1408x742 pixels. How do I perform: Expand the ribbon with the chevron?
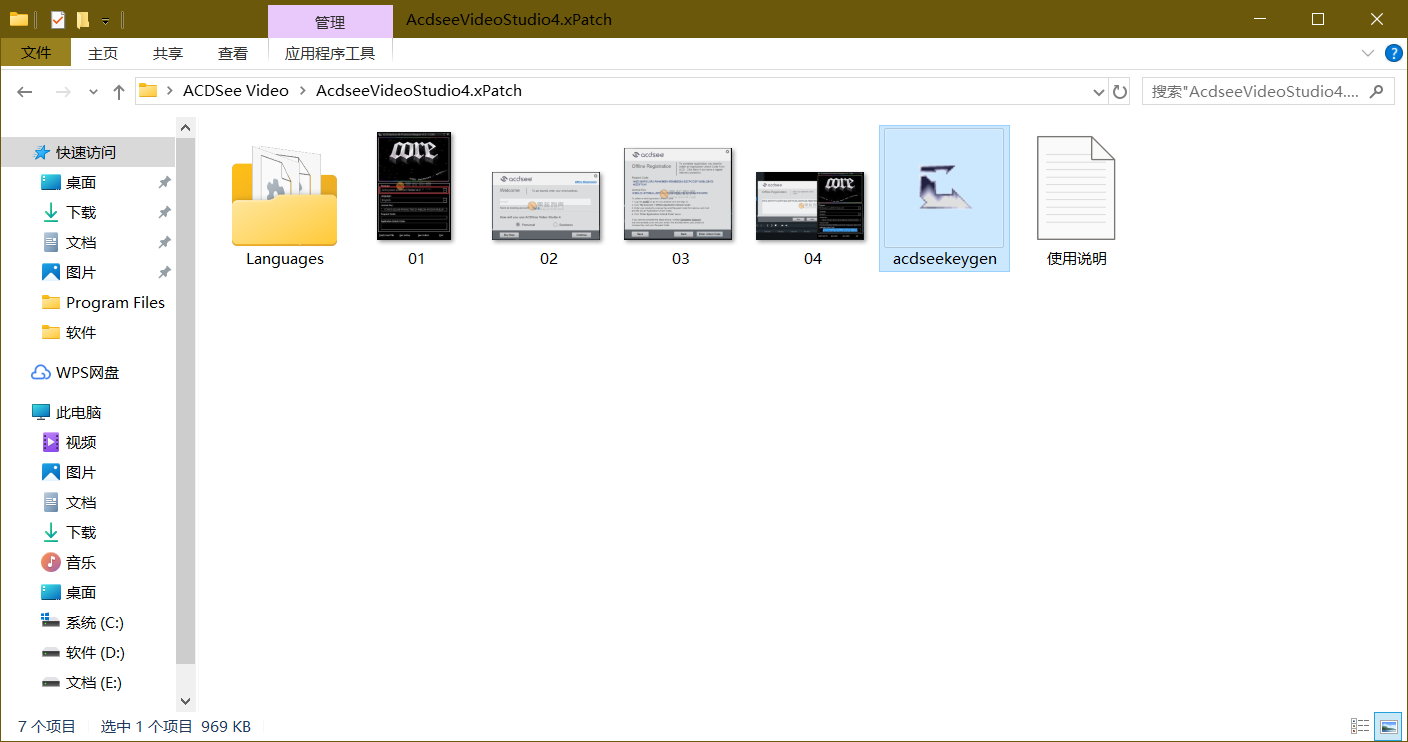1367,53
